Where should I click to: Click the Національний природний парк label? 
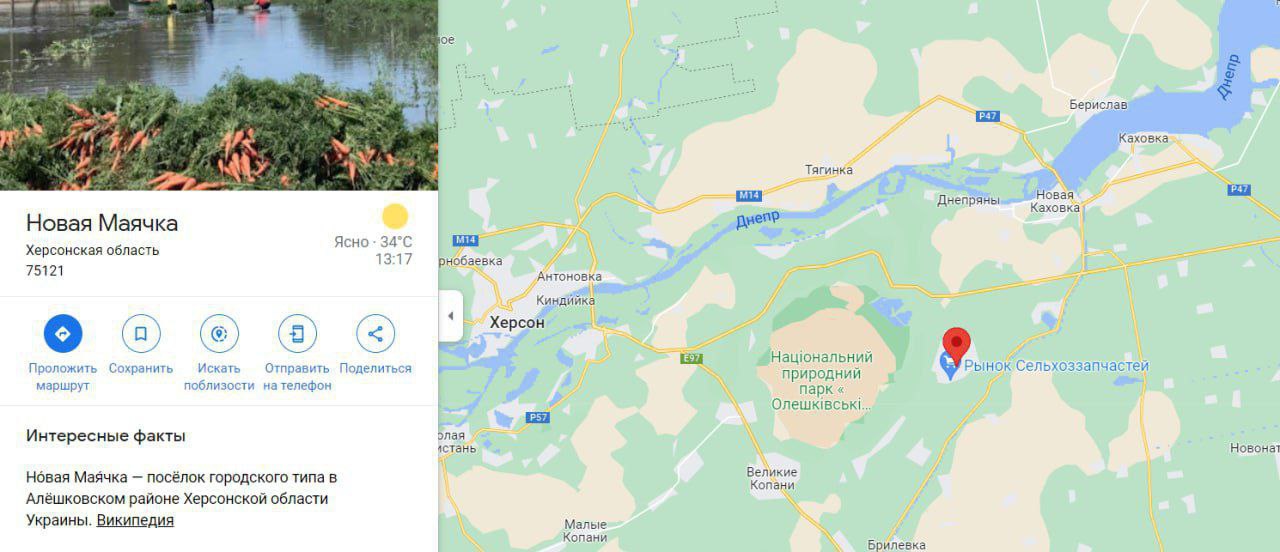[x=822, y=380]
